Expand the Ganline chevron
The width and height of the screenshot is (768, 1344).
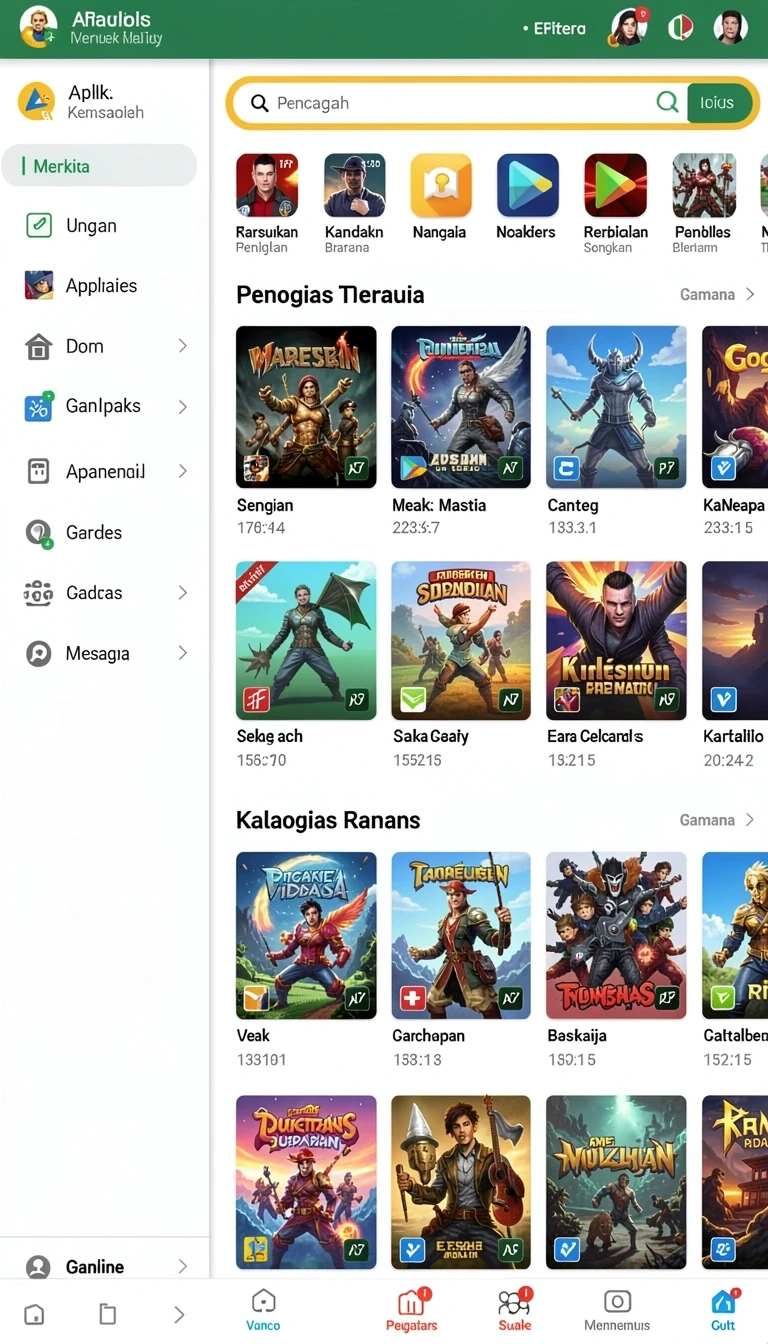[x=182, y=1266]
